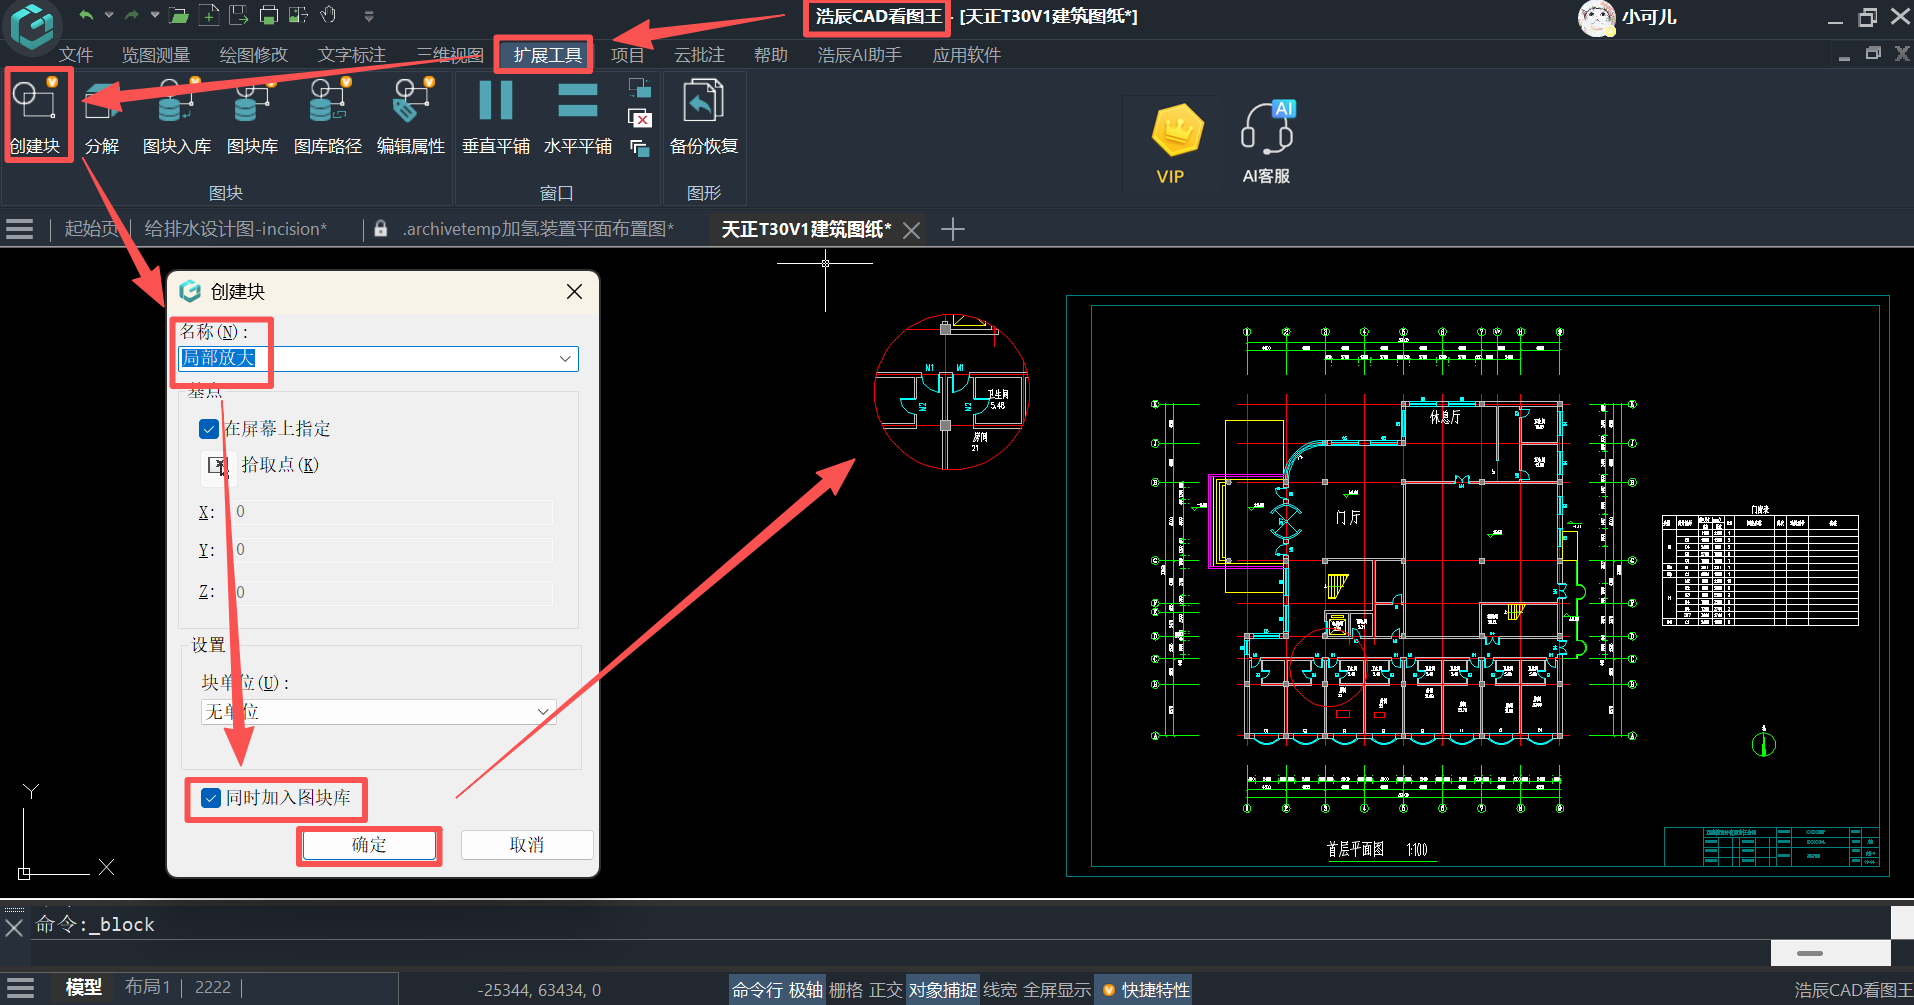The image size is (1914, 1005).
Task: Click the 创建块 (create block) tool
Action: 36,114
